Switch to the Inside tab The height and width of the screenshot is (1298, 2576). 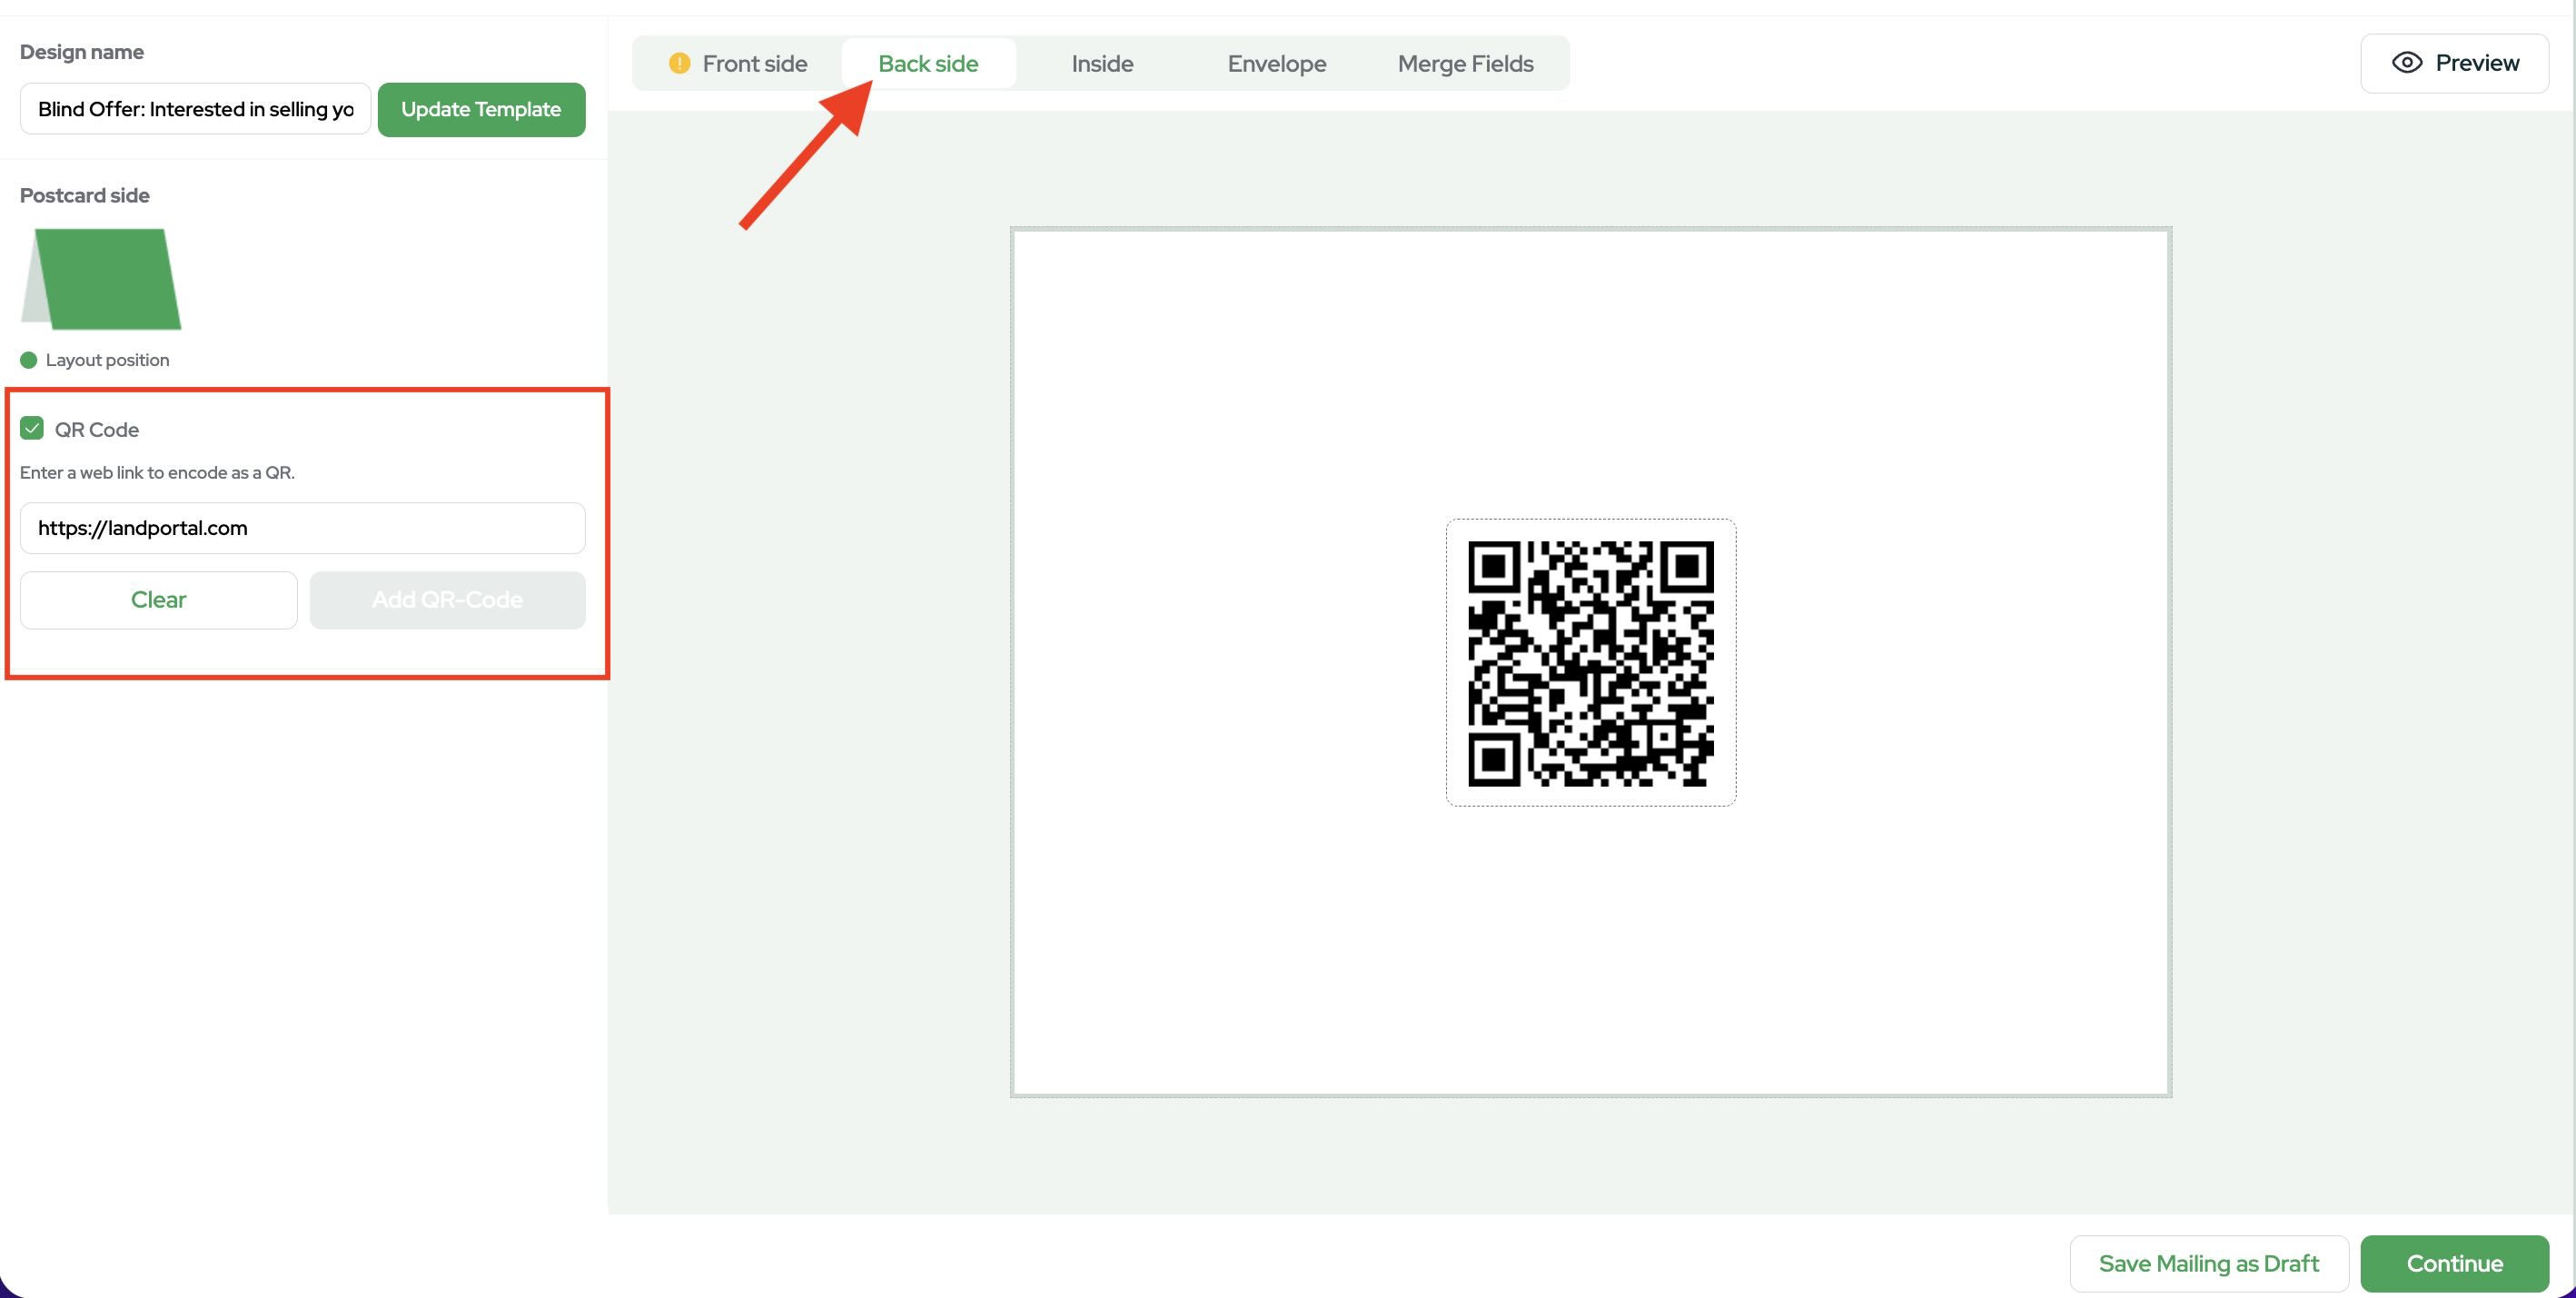pyautogui.click(x=1102, y=64)
